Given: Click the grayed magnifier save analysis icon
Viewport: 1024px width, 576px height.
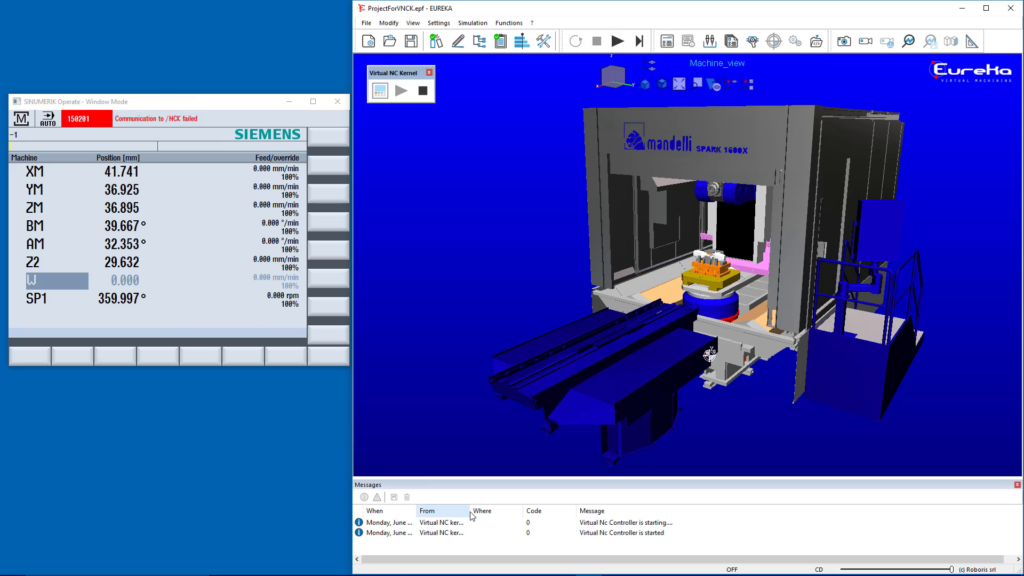Looking at the screenshot, I should tap(930, 41).
